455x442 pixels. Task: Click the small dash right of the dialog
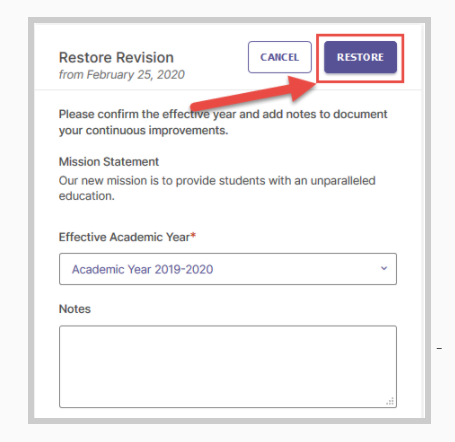[x=439, y=348]
